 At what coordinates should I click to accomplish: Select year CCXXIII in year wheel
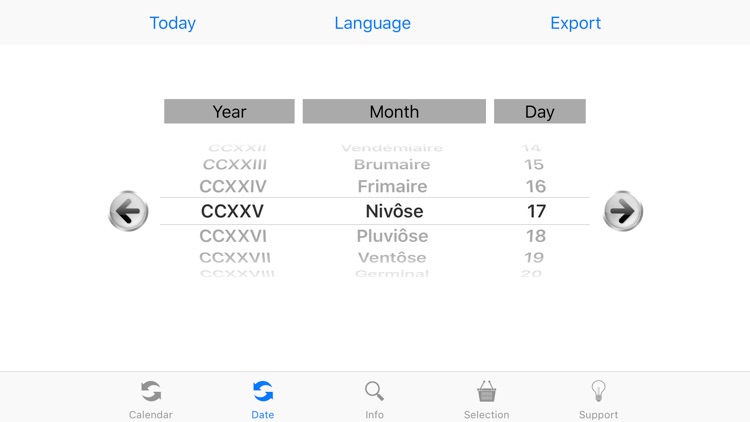pyautogui.click(x=235, y=164)
